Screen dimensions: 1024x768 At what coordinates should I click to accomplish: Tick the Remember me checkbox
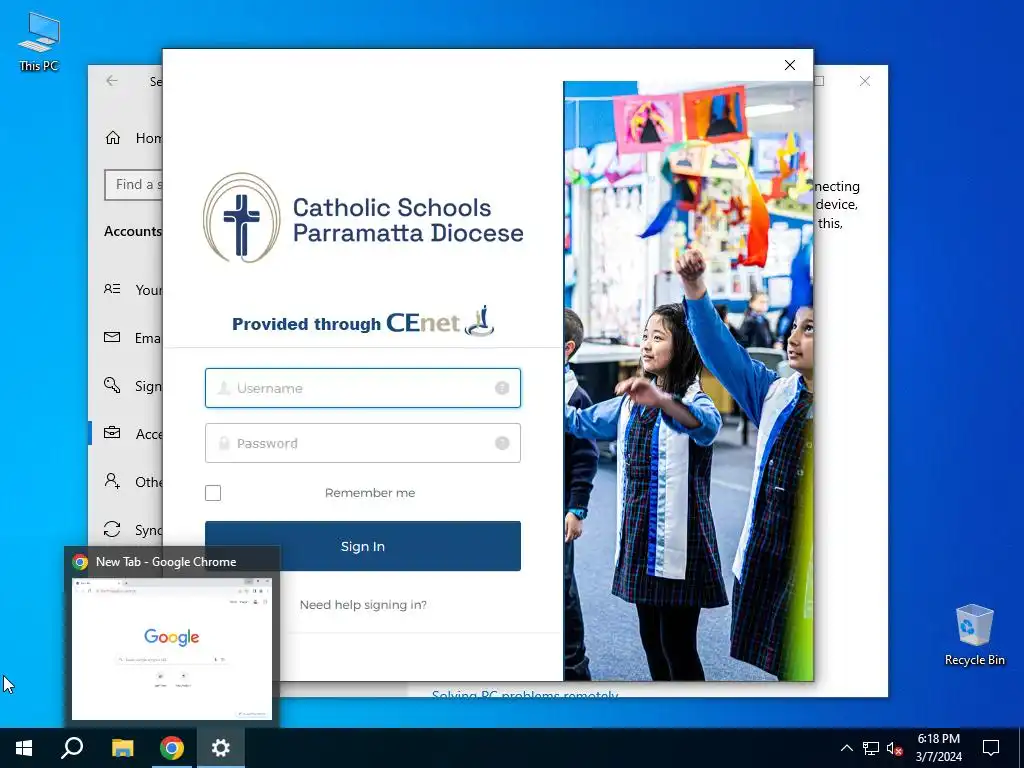[x=213, y=492]
